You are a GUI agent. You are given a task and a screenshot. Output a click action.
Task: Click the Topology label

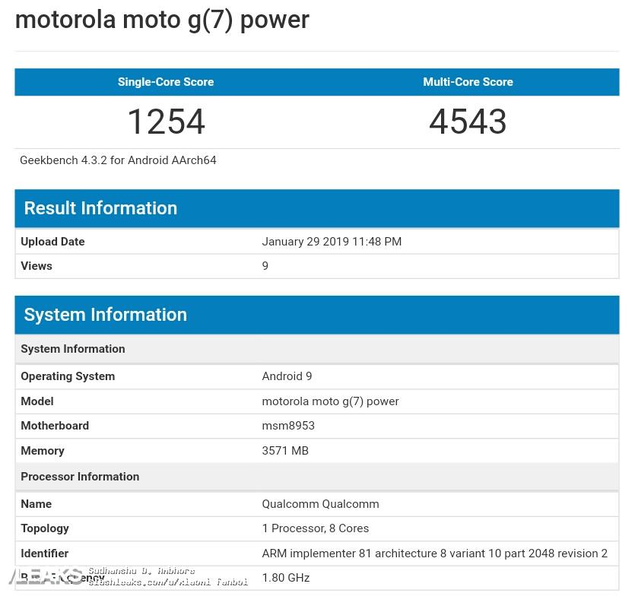pyautogui.click(x=45, y=529)
